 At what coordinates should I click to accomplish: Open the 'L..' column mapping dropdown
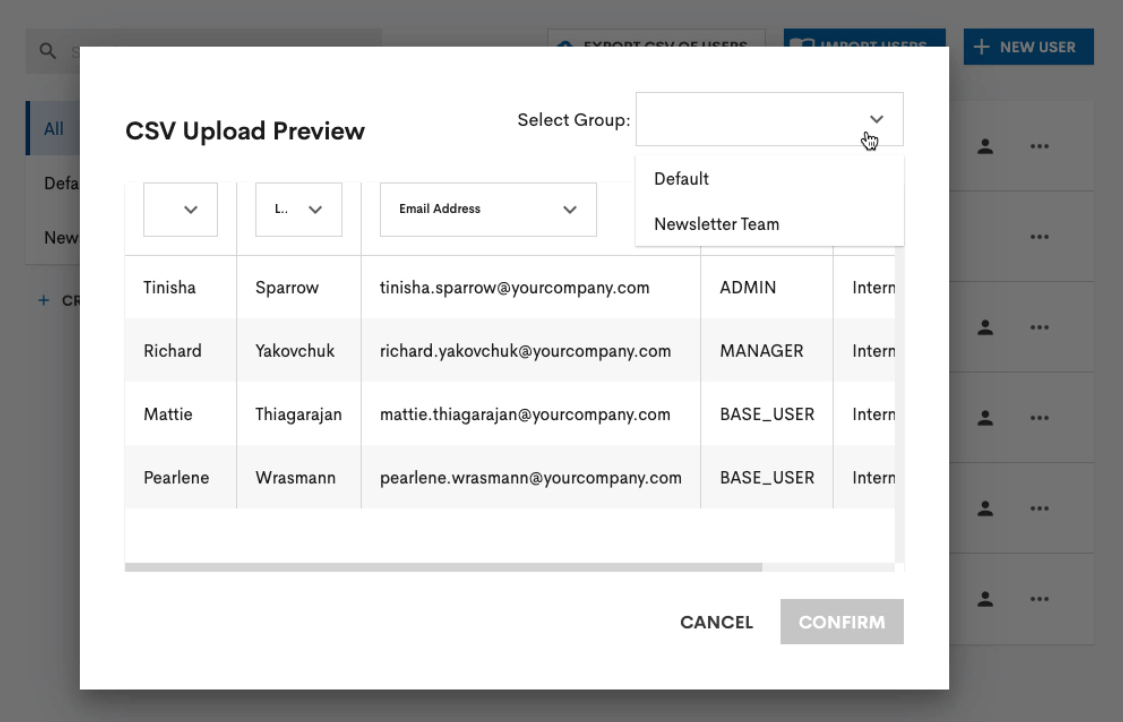299,209
